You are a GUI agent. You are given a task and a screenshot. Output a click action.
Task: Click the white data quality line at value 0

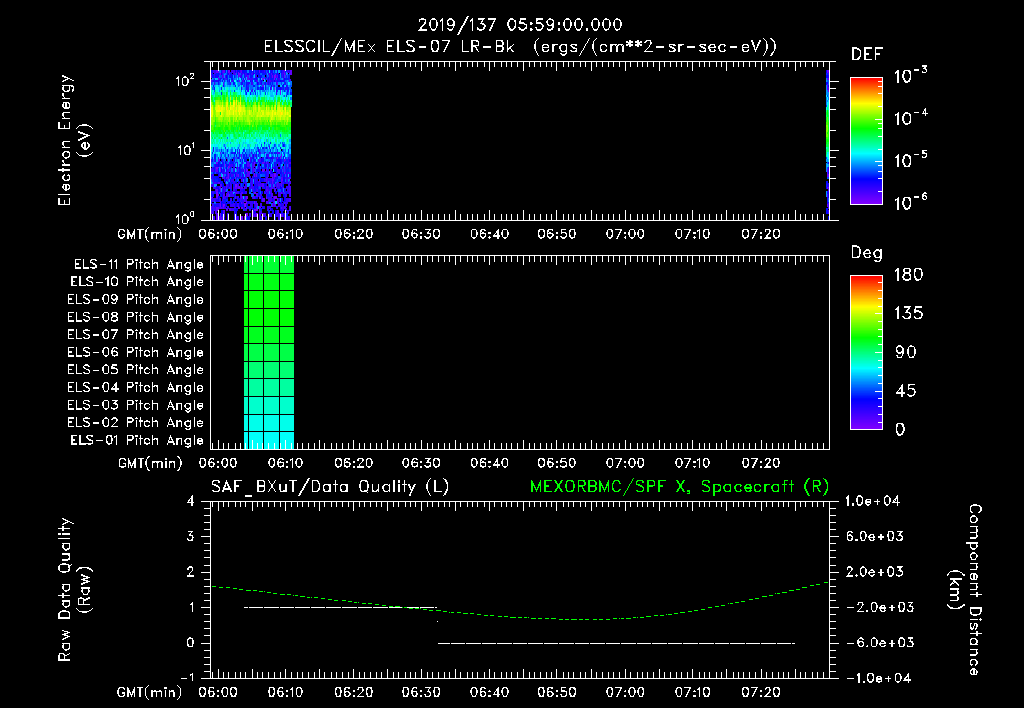coord(616,643)
